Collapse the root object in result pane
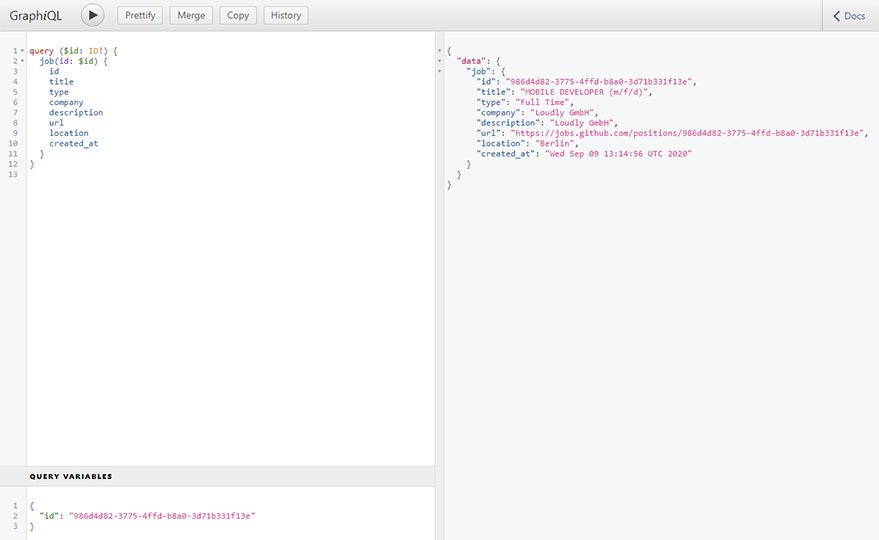 click(440, 51)
